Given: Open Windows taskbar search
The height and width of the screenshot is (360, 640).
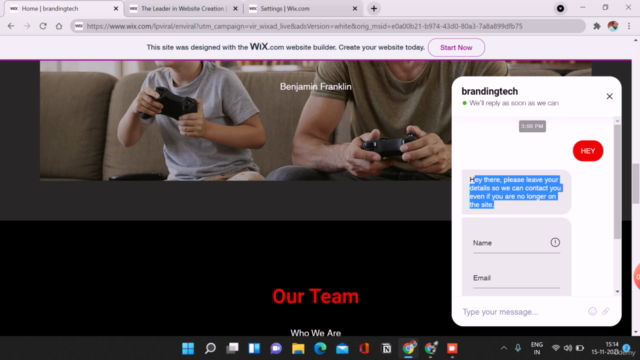Looking at the screenshot, I should coord(210,348).
